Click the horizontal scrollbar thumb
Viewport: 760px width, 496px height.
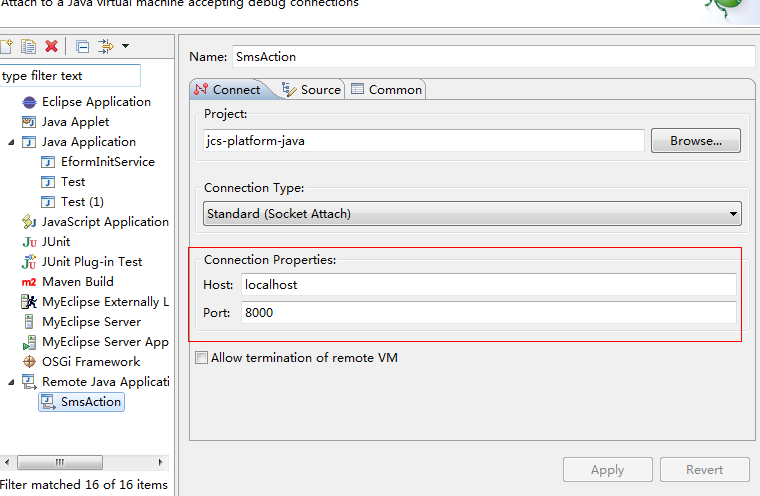60,463
